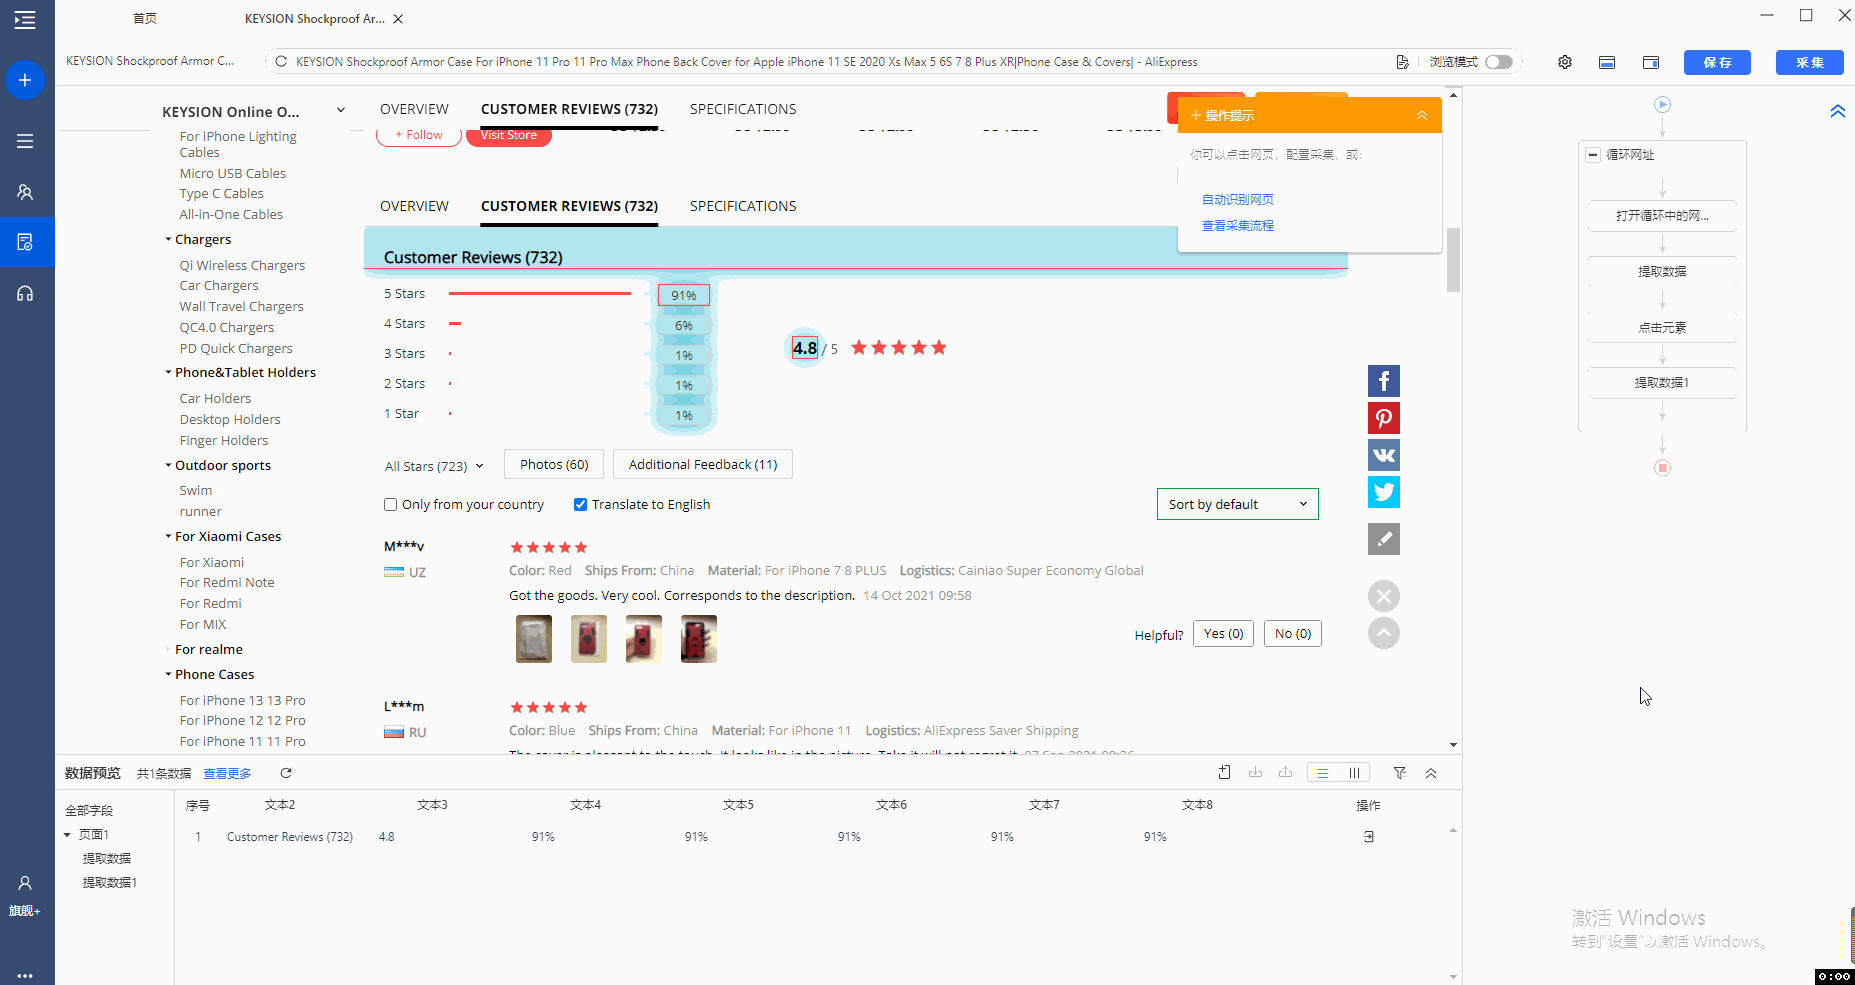
Task: Click the 采集 collect button
Action: pyautogui.click(x=1810, y=62)
